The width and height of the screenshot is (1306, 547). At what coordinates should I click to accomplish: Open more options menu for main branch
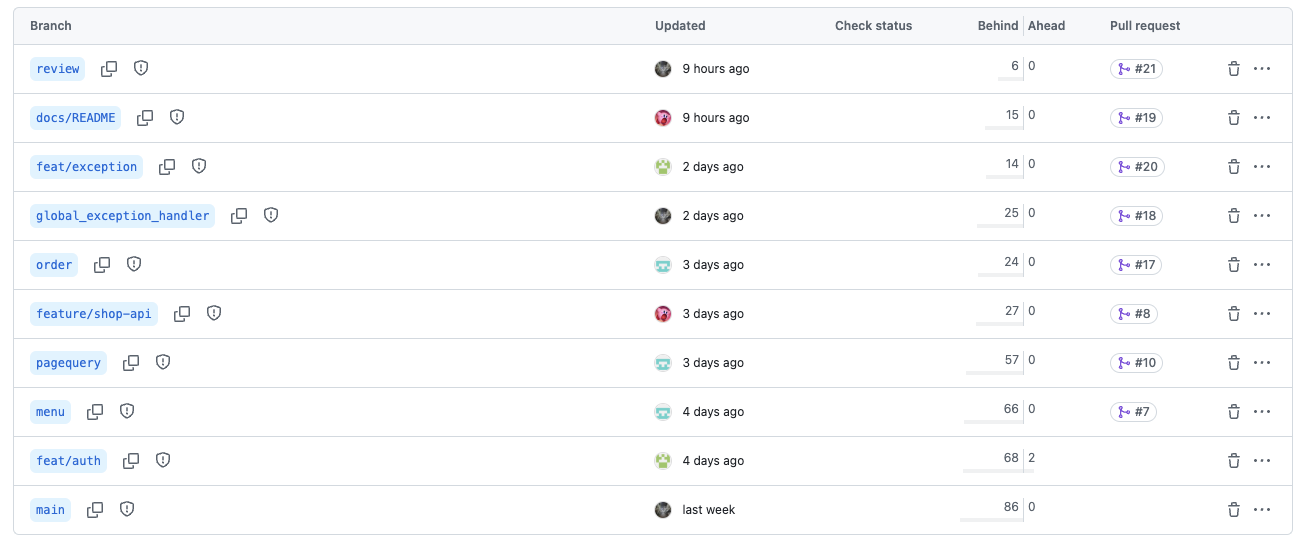[1262, 510]
